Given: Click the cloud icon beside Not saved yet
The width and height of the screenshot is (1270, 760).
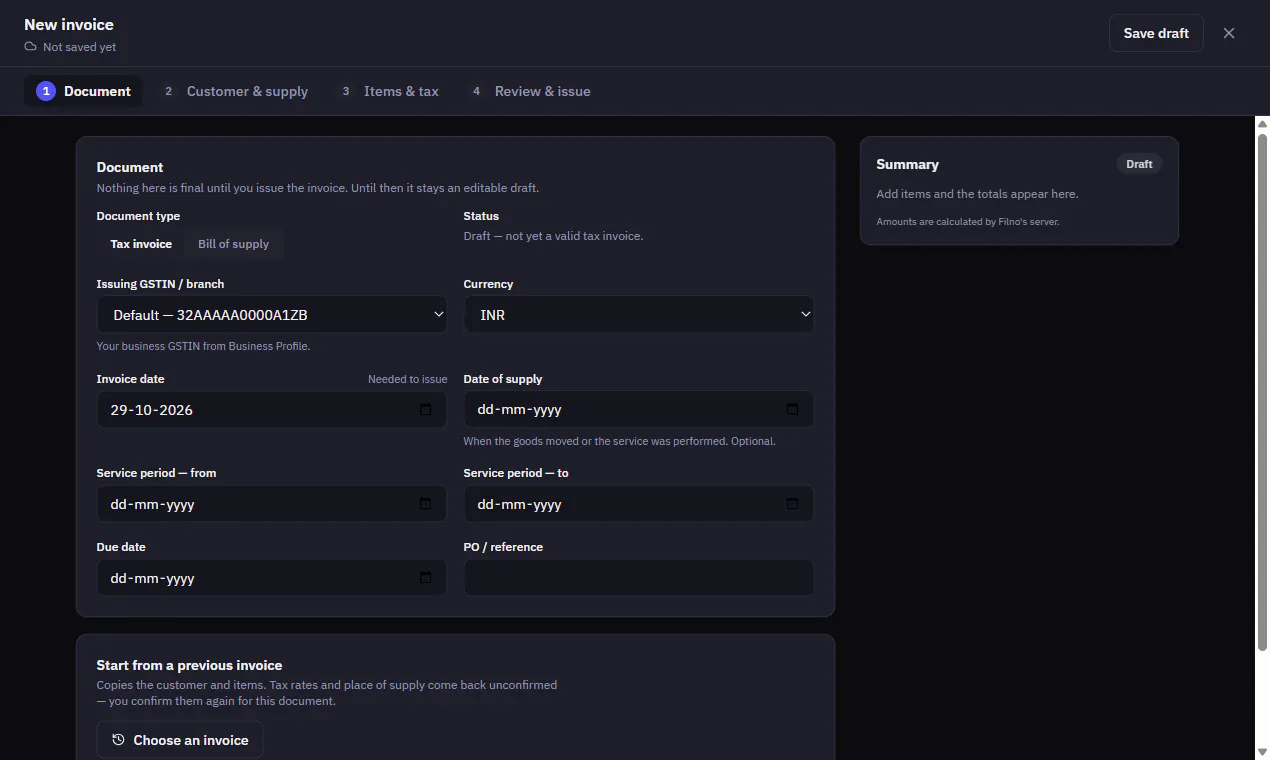Looking at the screenshot, I should [31, 47].
